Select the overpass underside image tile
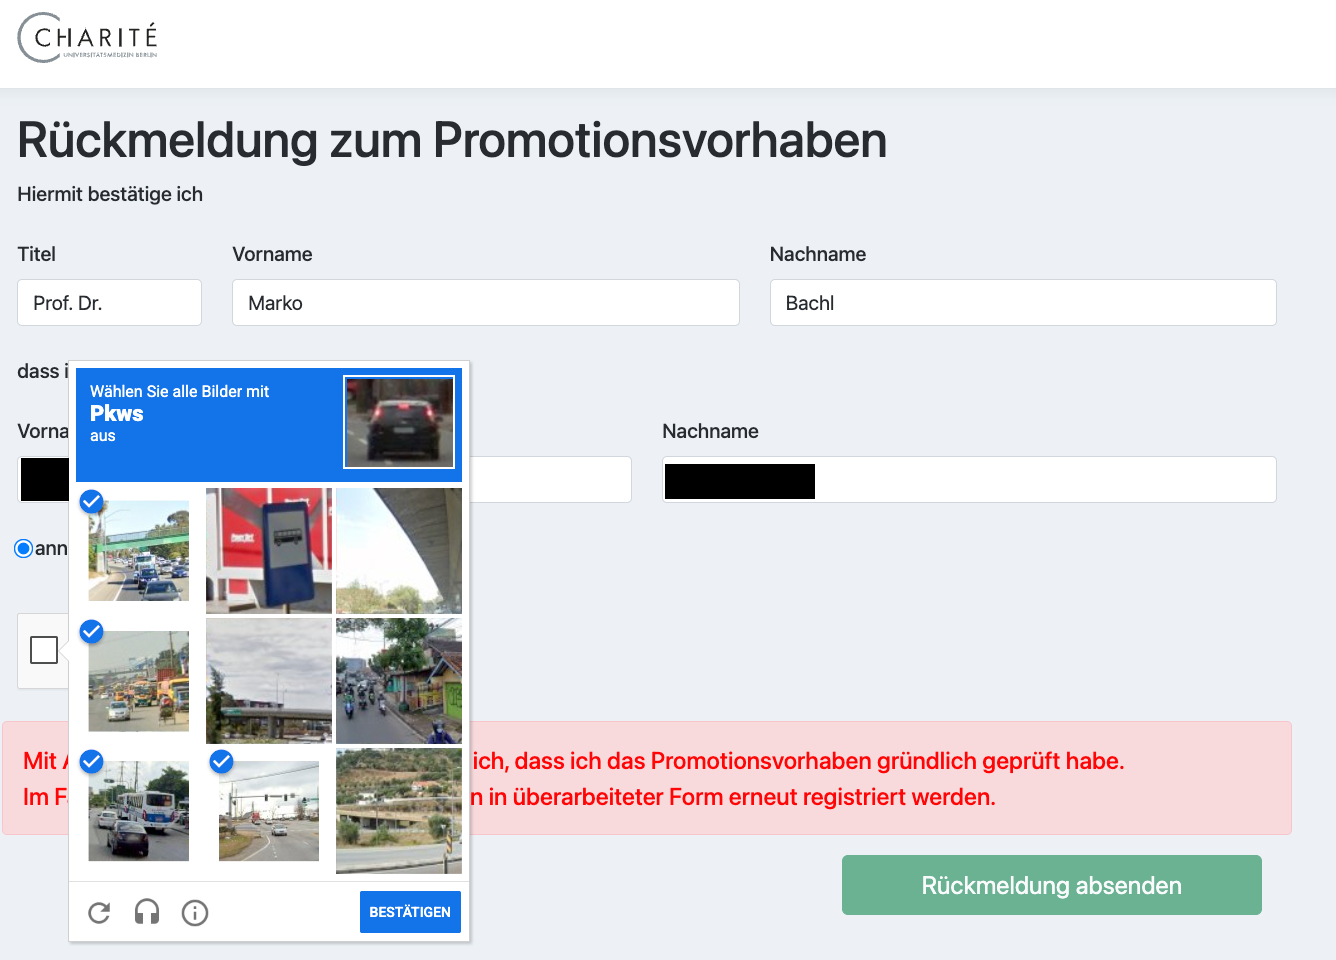Image resolution: width=1336 pixels, height=960 pixels. [x=399, y=551]
